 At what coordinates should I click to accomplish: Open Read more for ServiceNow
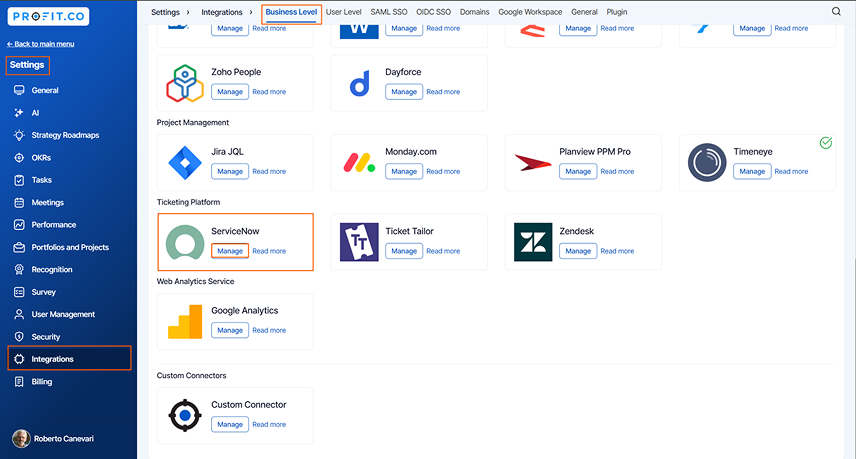(x=269, y=251)
